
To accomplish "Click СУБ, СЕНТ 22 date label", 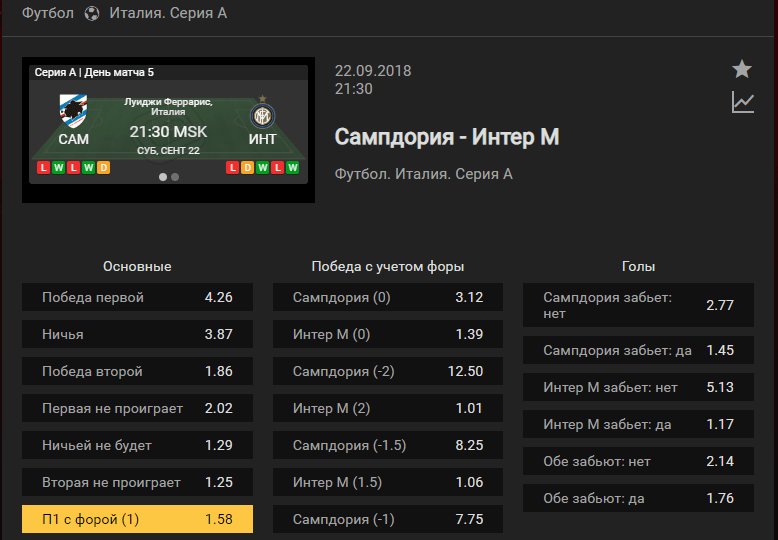I will click(x=169, y=150).
